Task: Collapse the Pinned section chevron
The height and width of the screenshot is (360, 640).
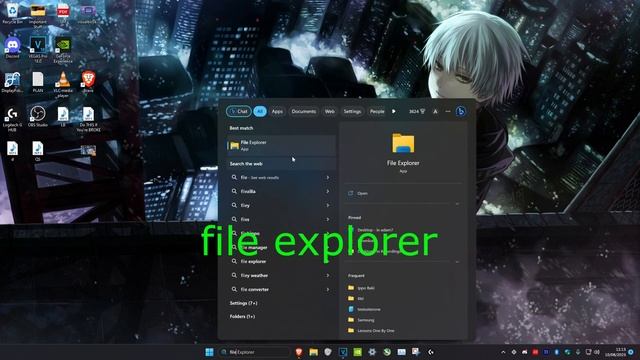Action: click(457, 262)
